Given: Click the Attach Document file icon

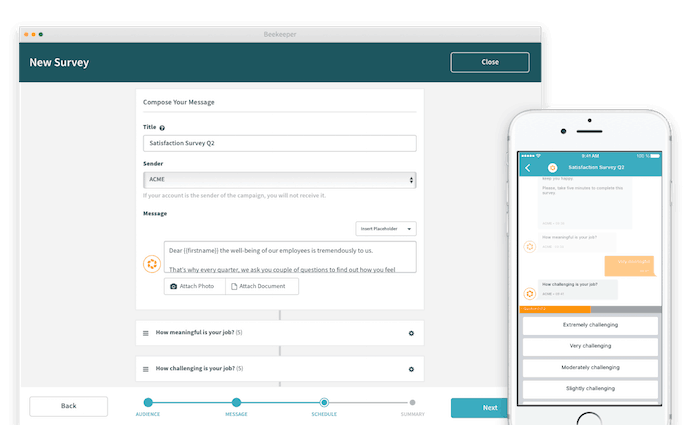Looking at the screenshot, I should coord(234,286).
